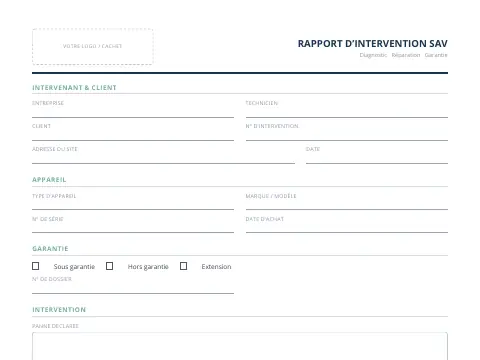The image size is (480, 360).
Task: Click the Réparation subtitle word
Action: tap(406, 55)
